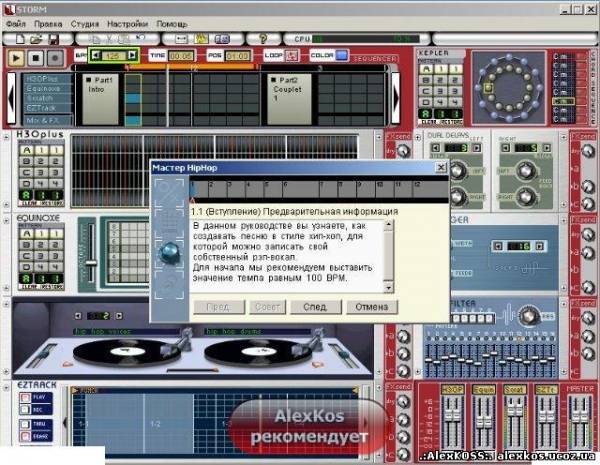600x465 pixels.
Task: Click the Paste icon in the toolbar
Action: click(124, 39)
